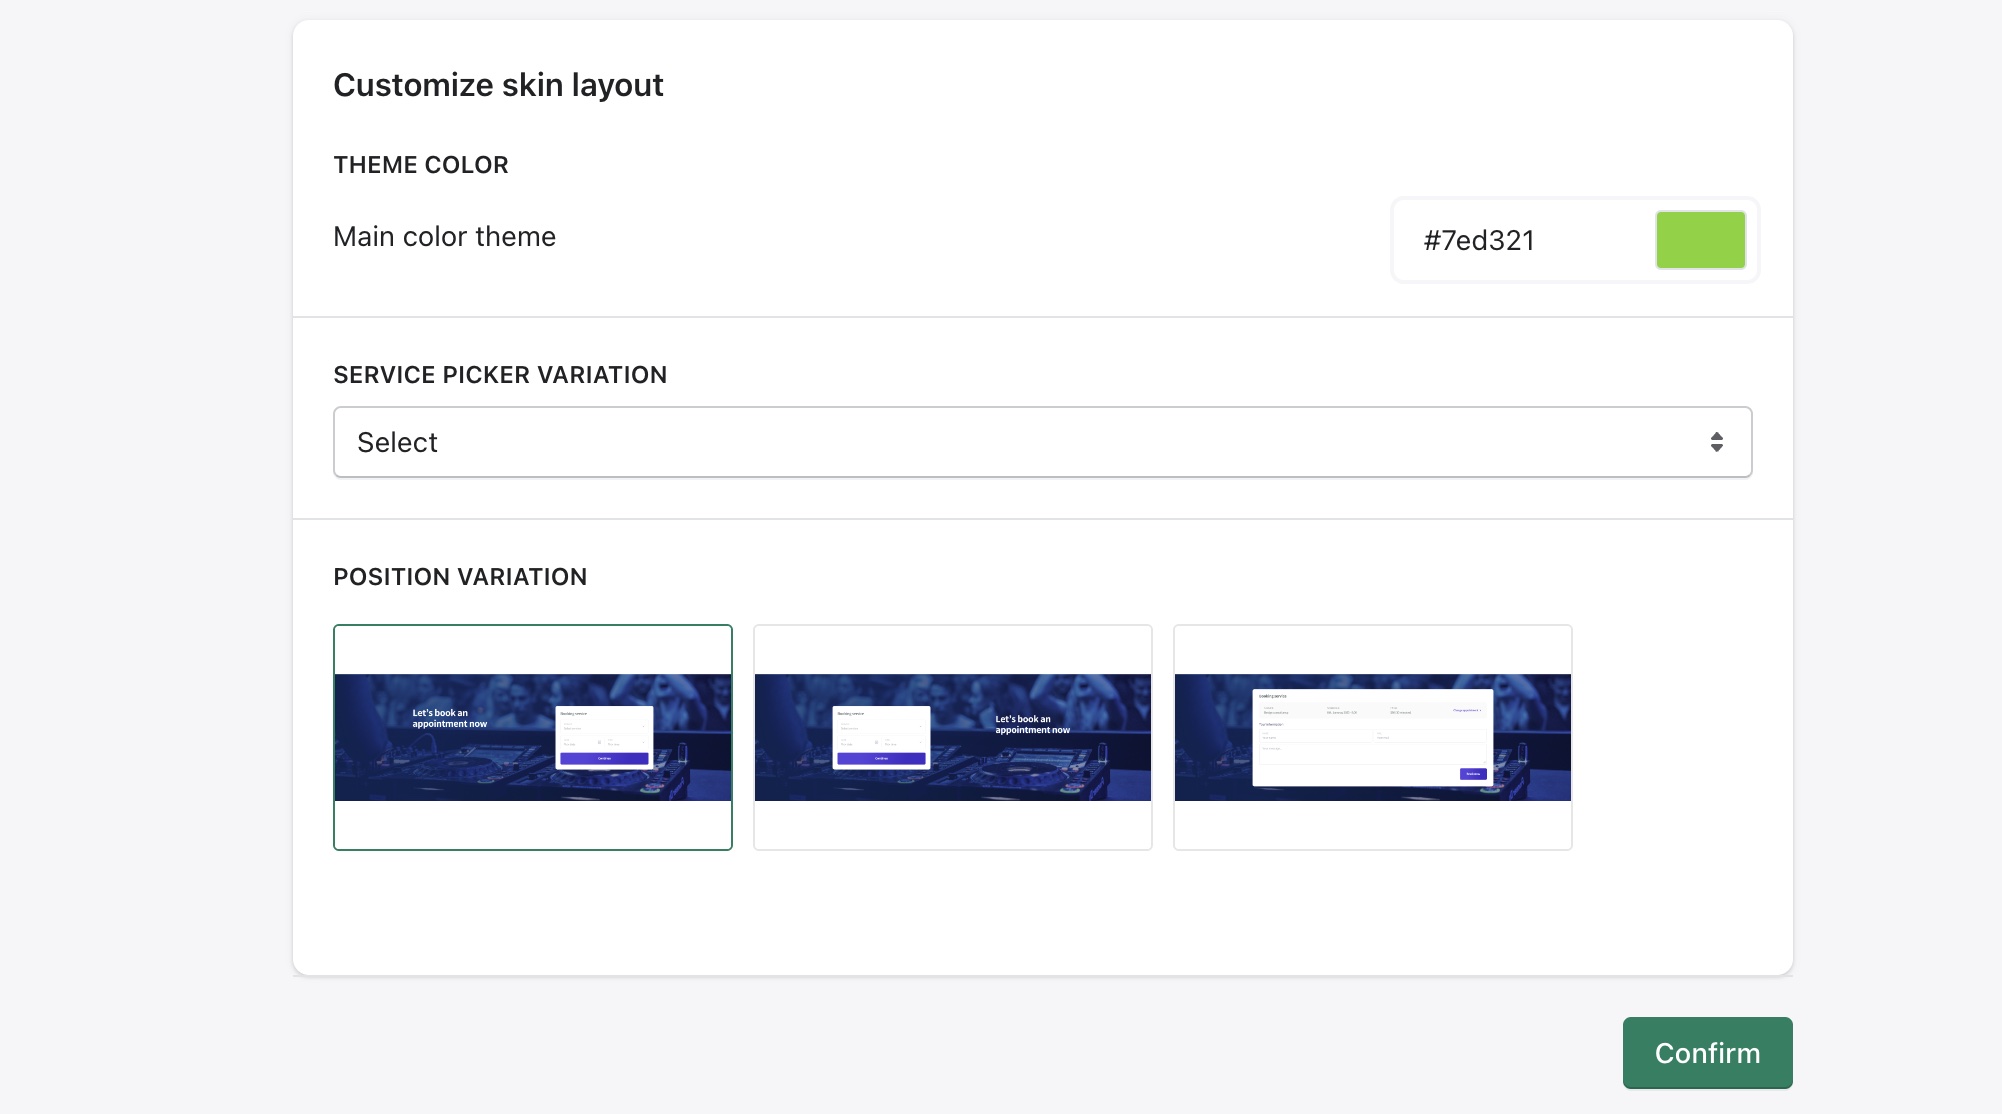
Task: Click the 'SERVICE PICKER VARIATION' section heading
Action: point(500,375)
